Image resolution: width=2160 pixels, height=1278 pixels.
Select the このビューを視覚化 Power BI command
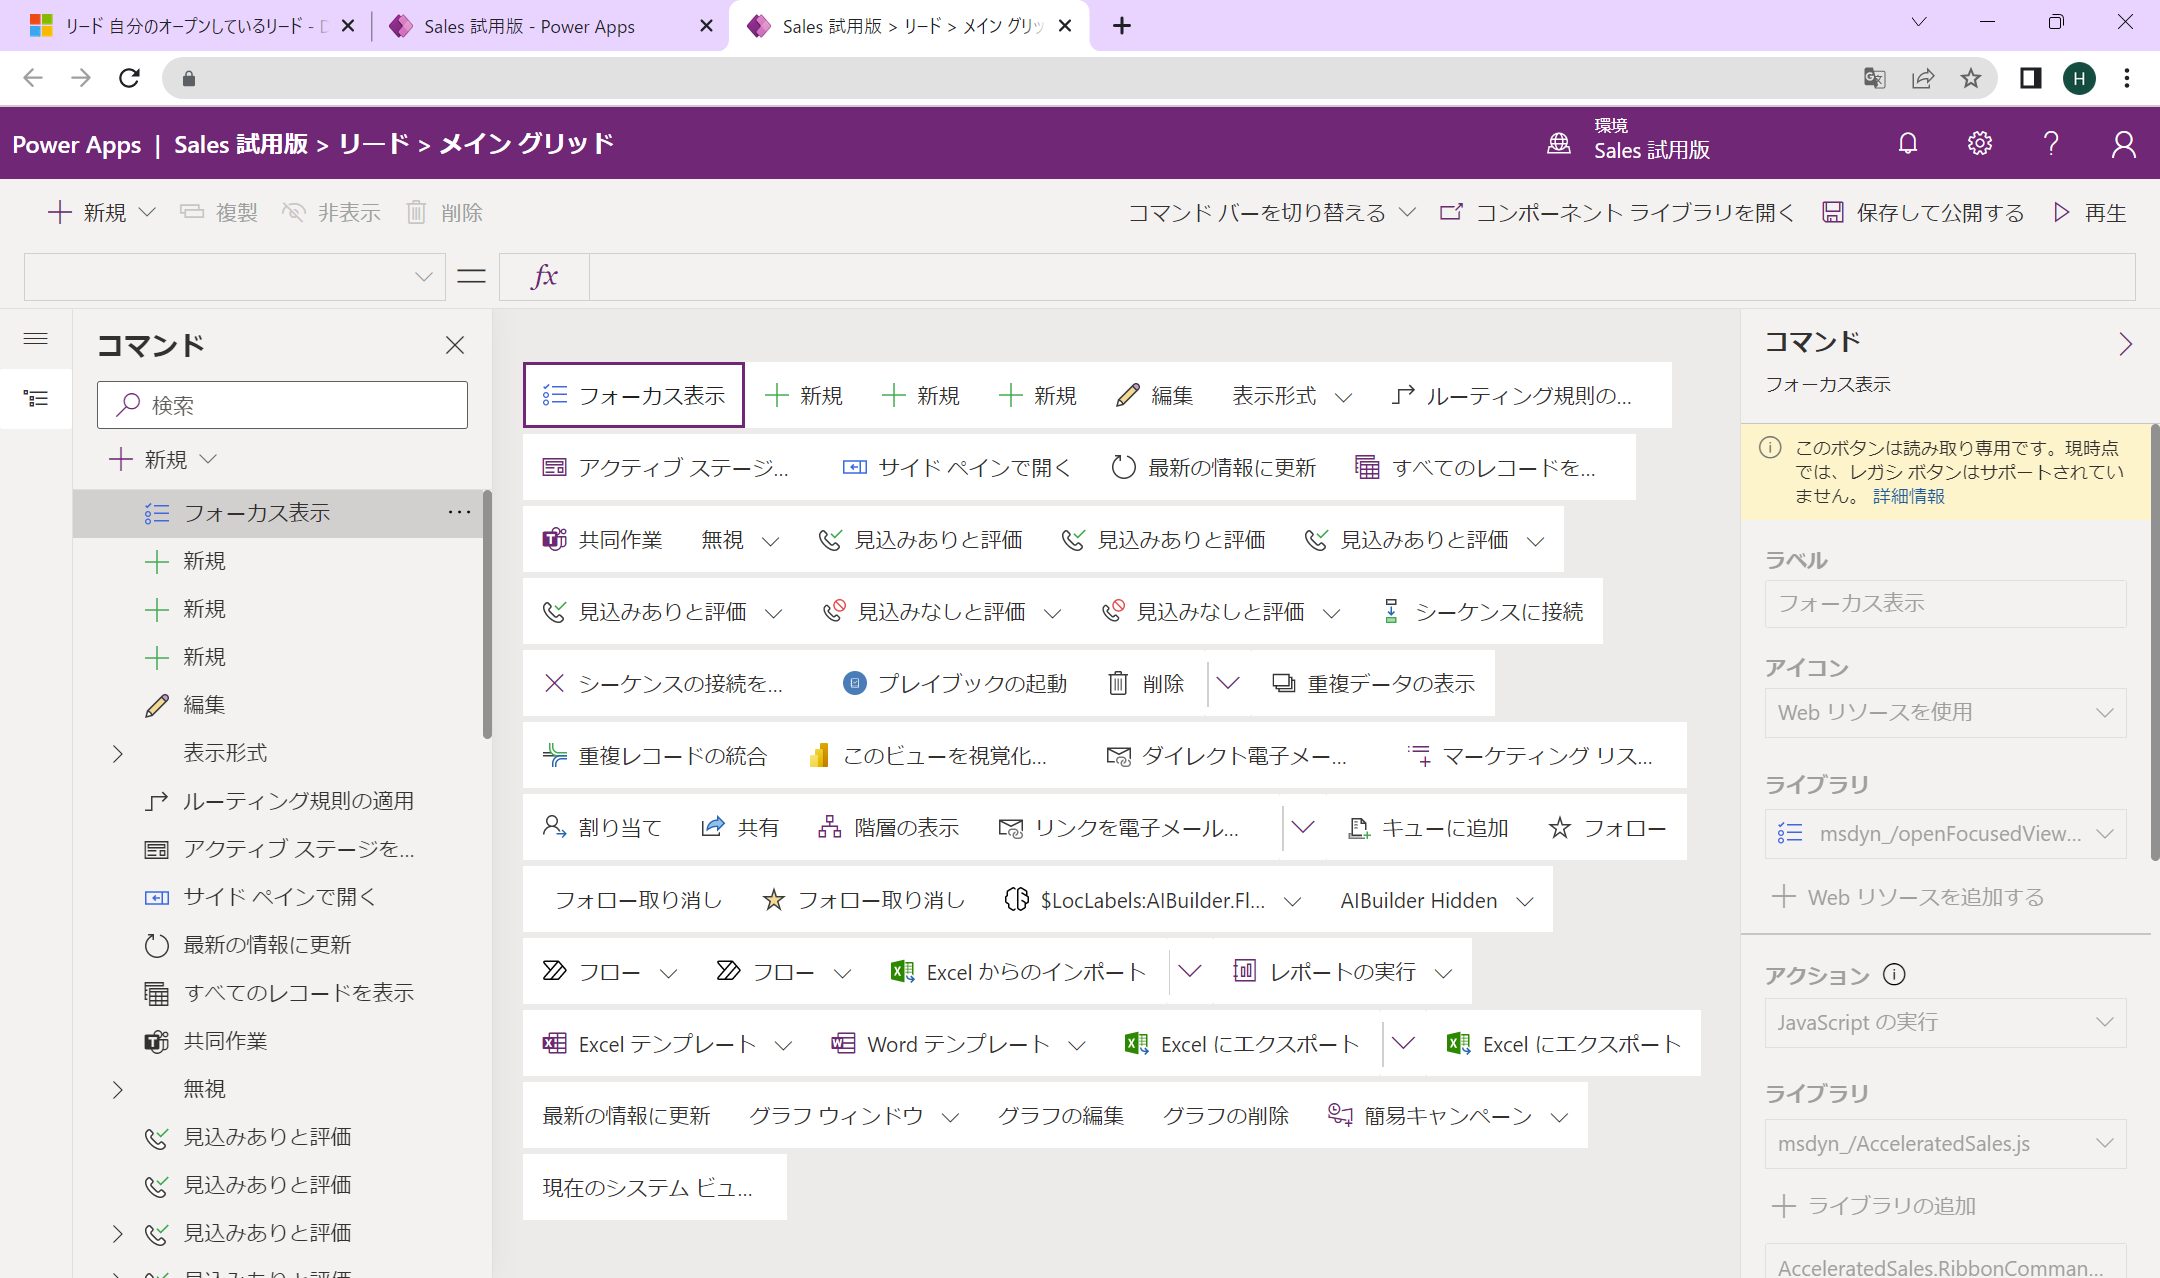(928, 756)
